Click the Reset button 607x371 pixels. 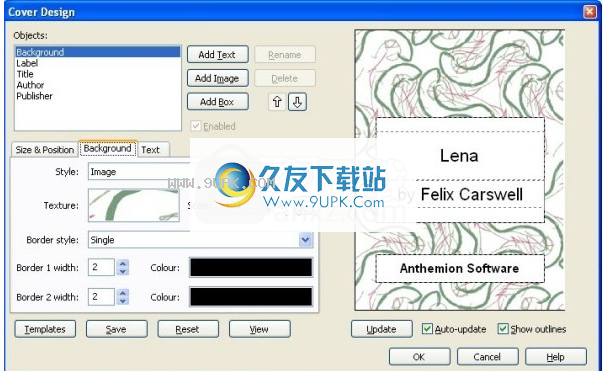[x=188, y=329]
